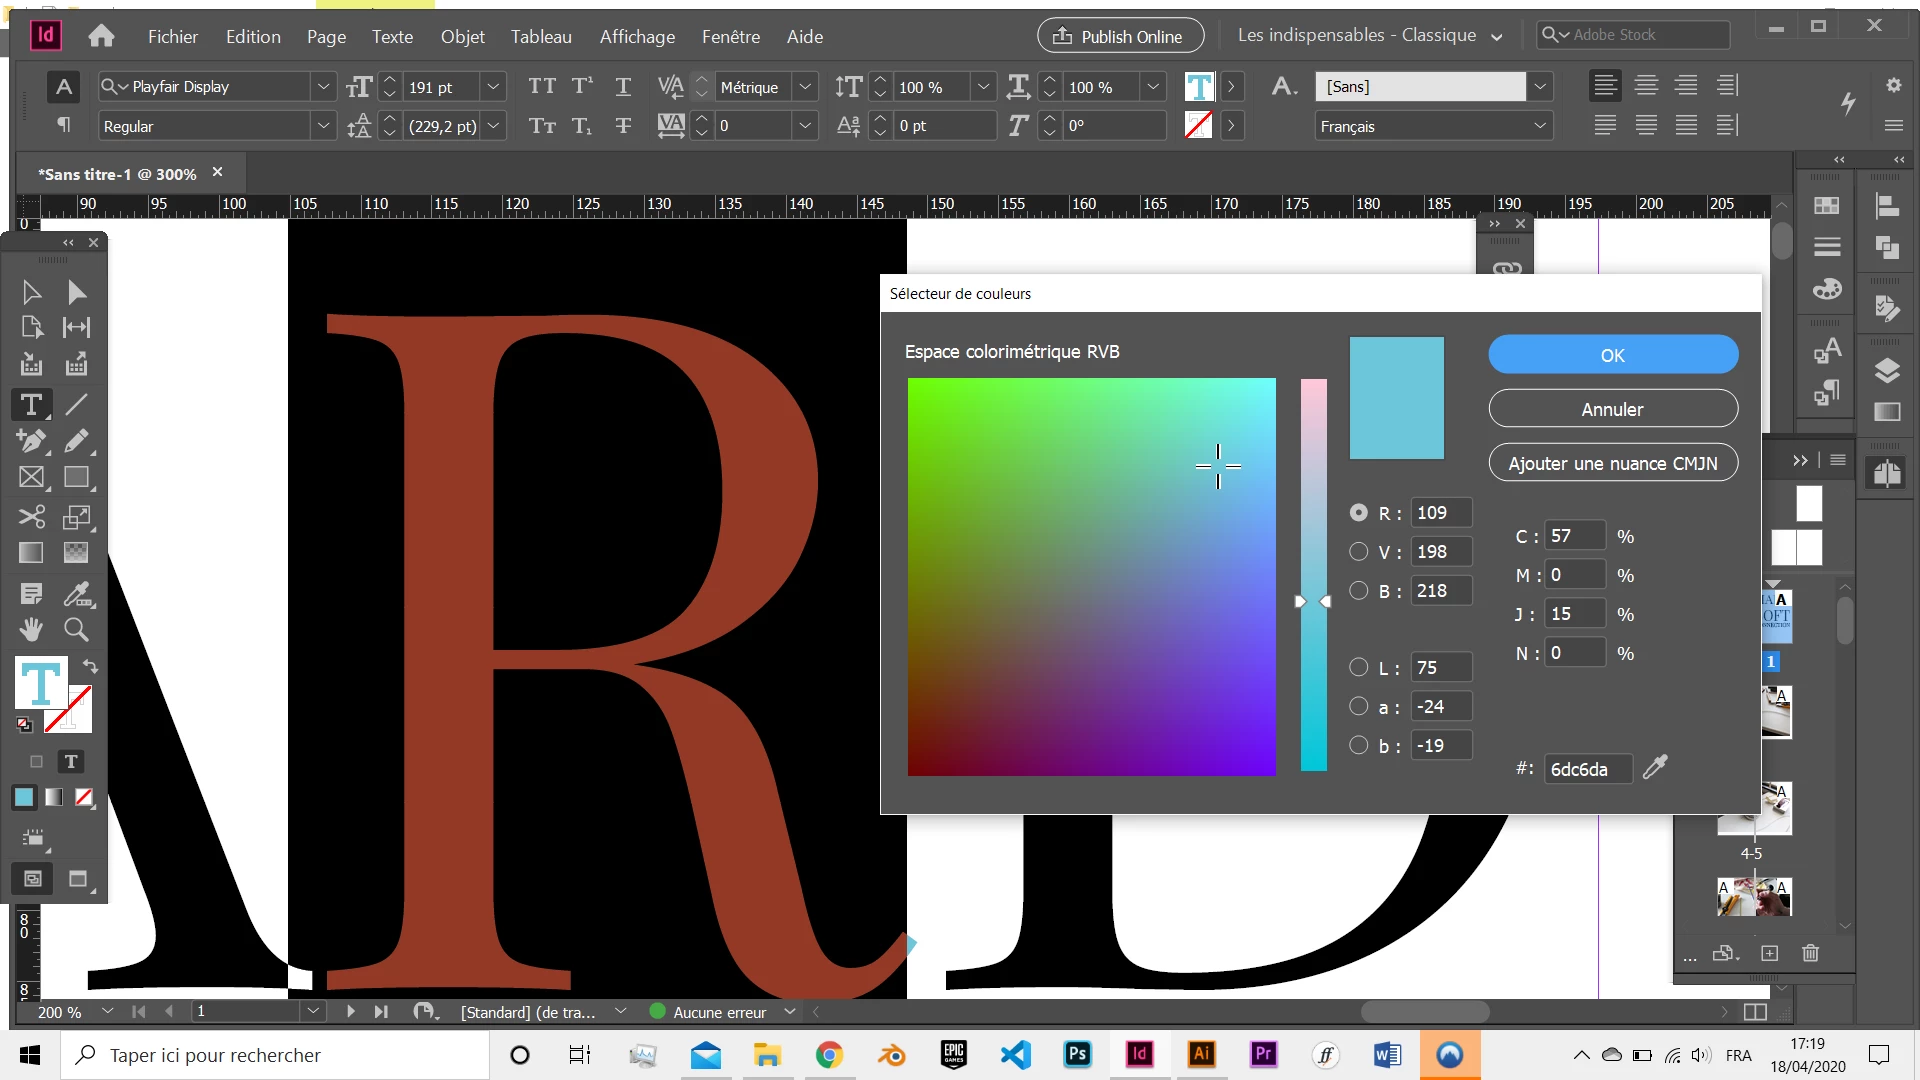
Task: Click the All Caps TT icon
Action: [x=542, y=87]
